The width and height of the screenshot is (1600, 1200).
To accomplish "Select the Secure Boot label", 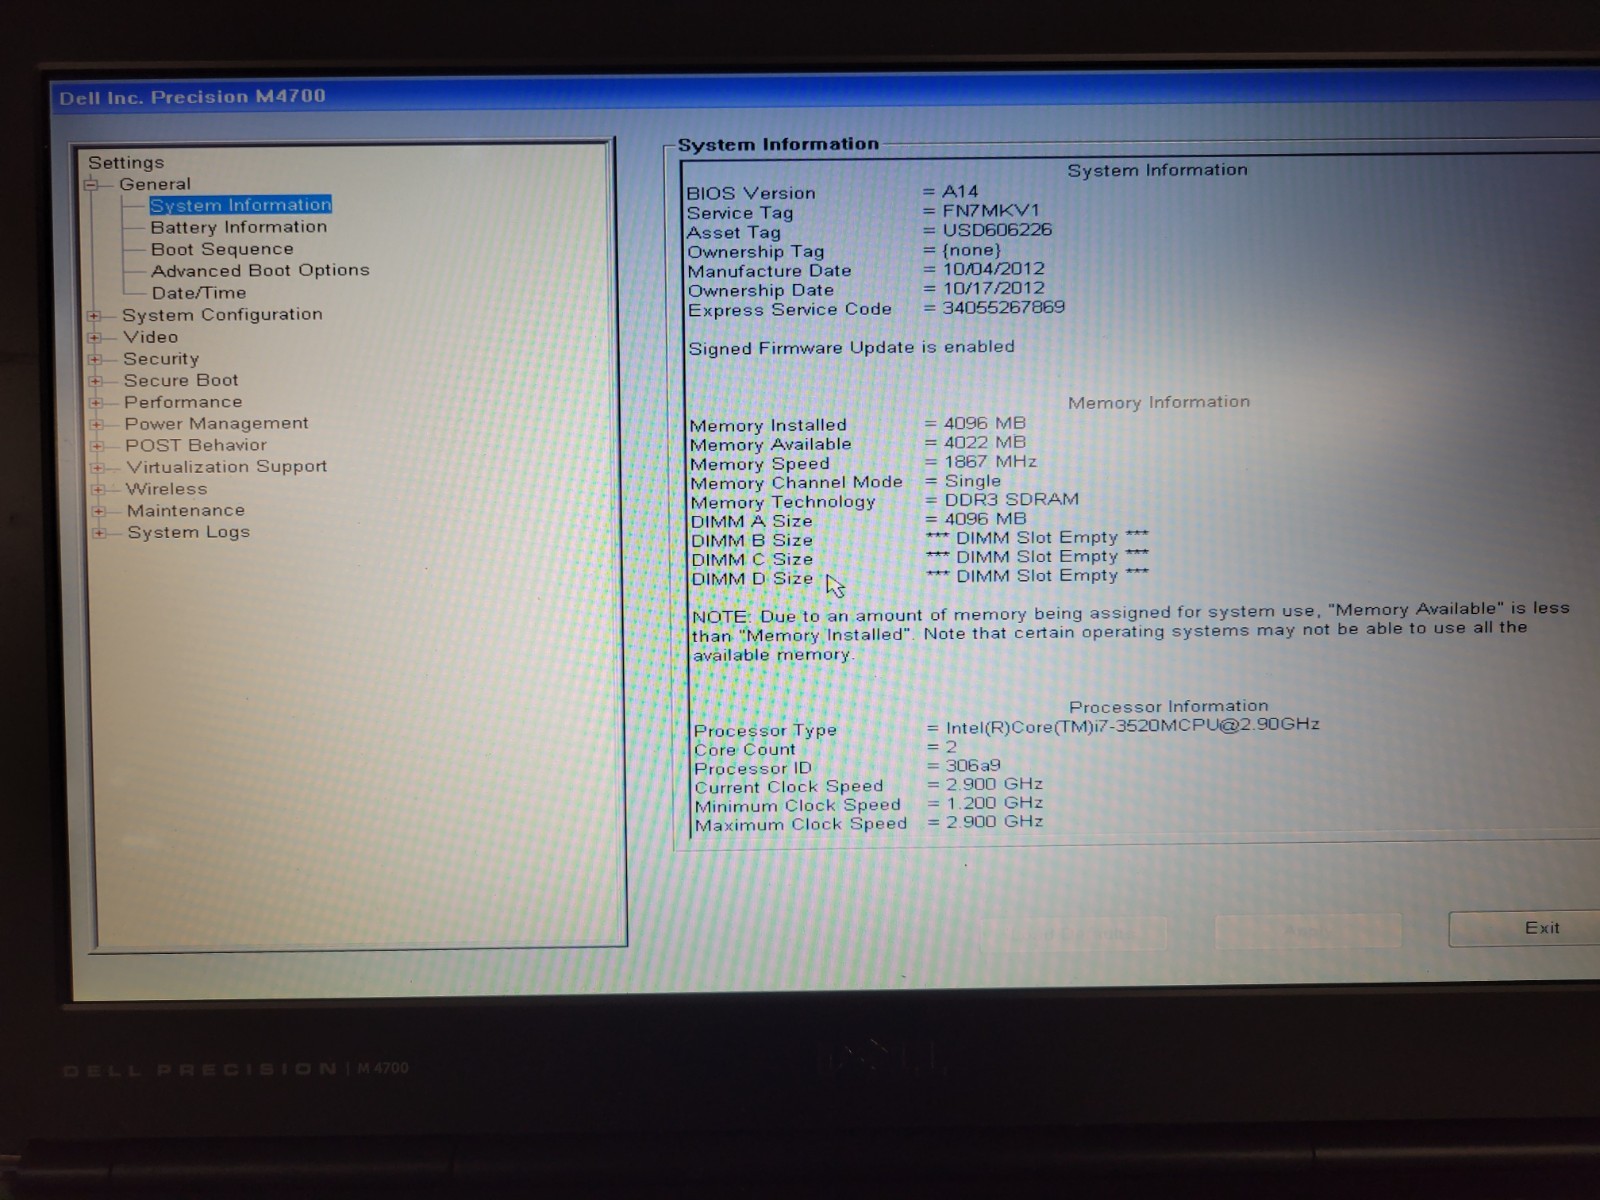I will [x=181, y=380].
